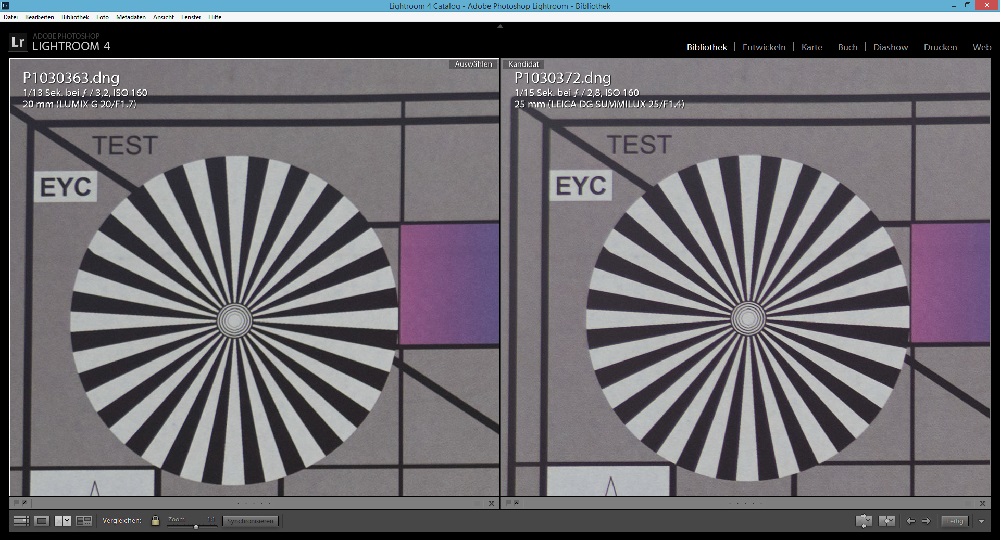Click the Make Select icon
This screenshot has width=1001, height=540.
886,521
